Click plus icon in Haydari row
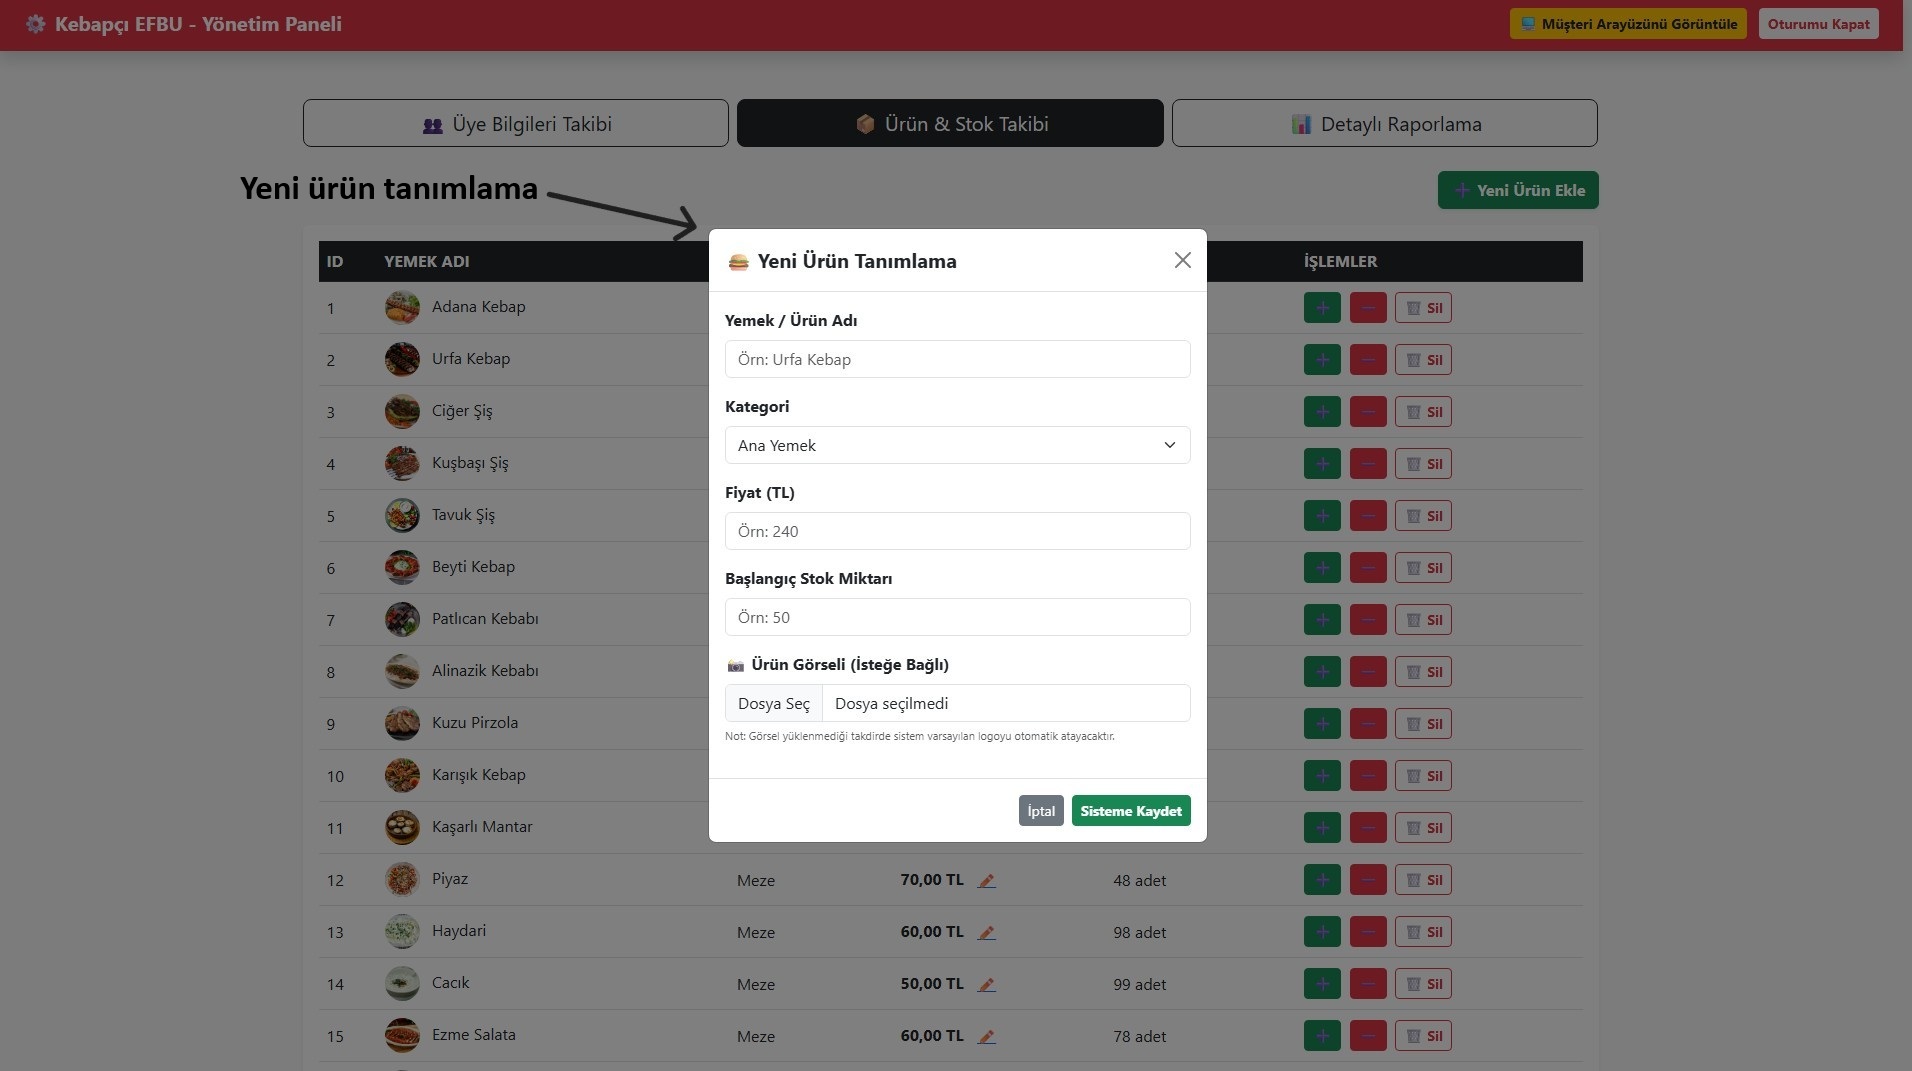 click(1322, 932)
